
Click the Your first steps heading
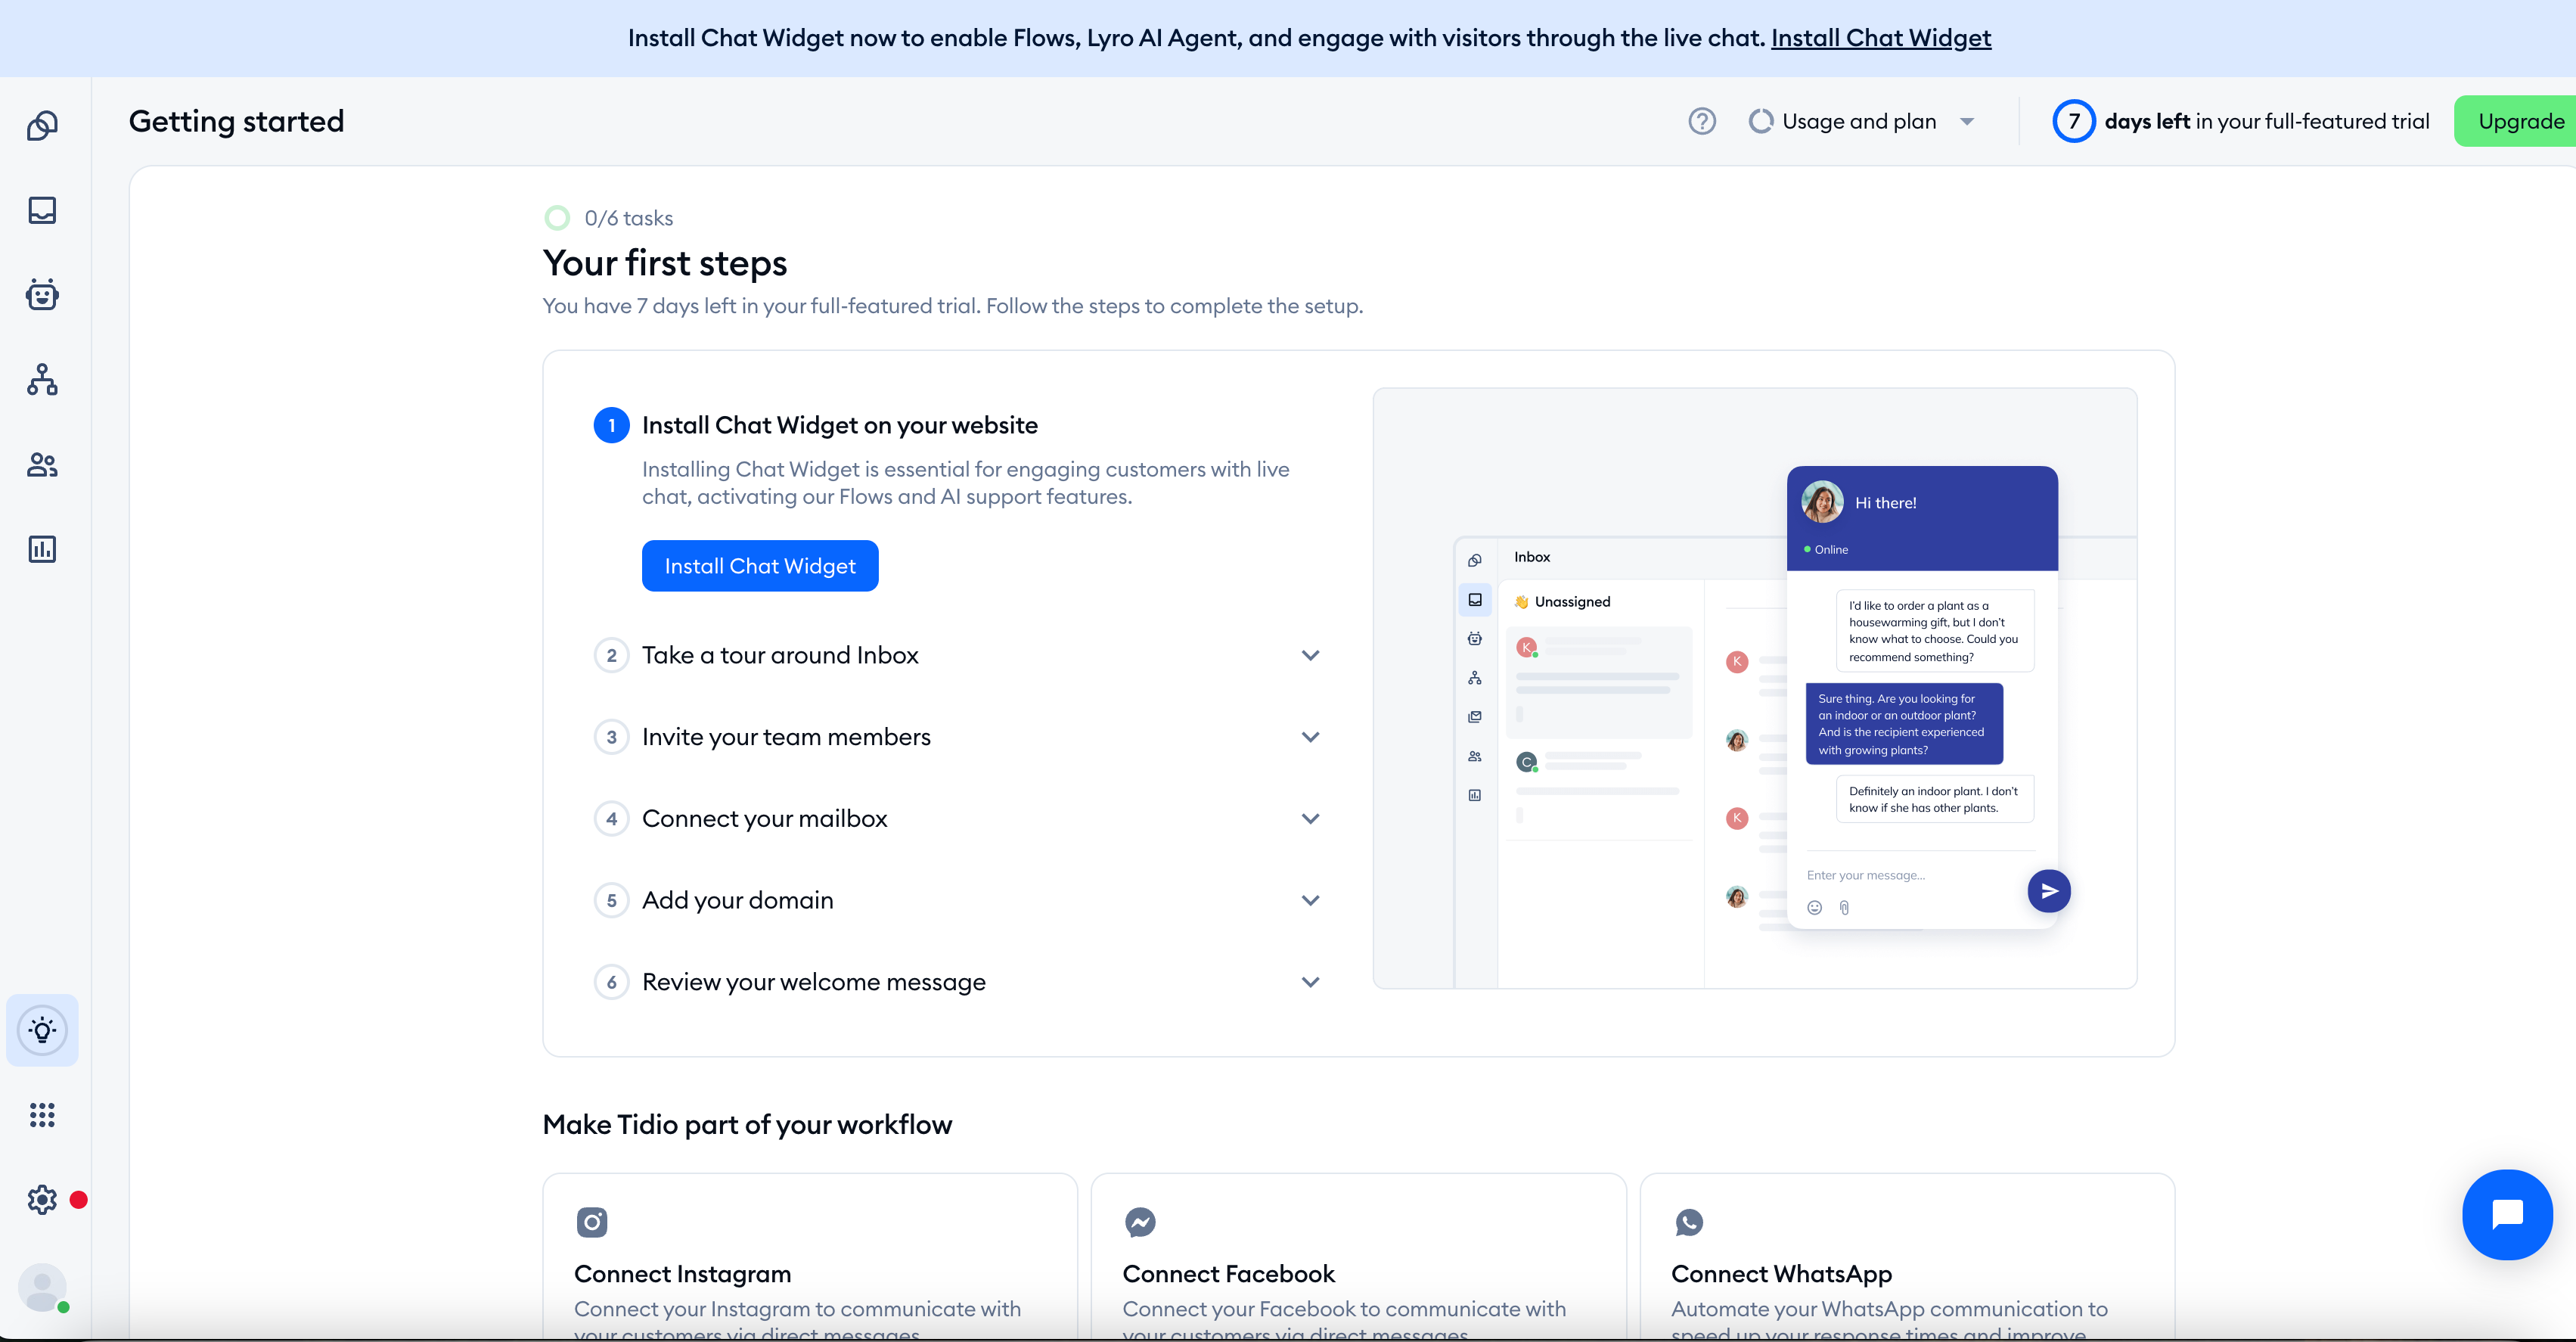click(x=665, y=263)
